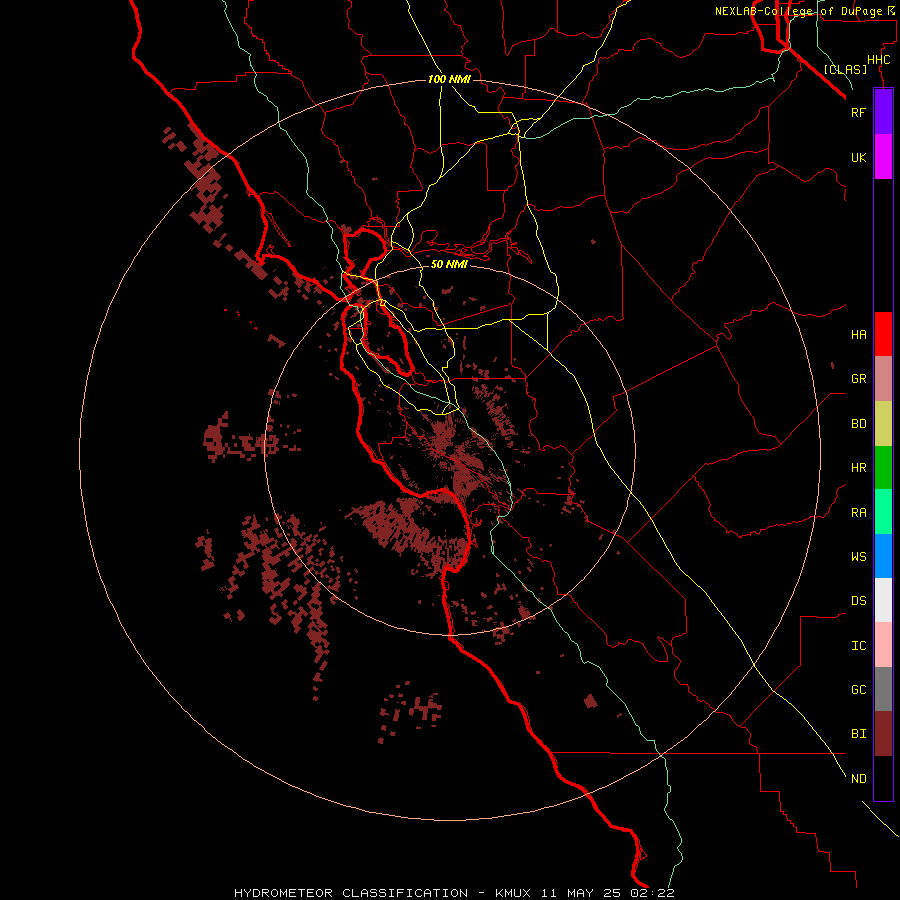Select the blue WS legend swatch
The width and height of the screenshot is (900, 900).
883,556
